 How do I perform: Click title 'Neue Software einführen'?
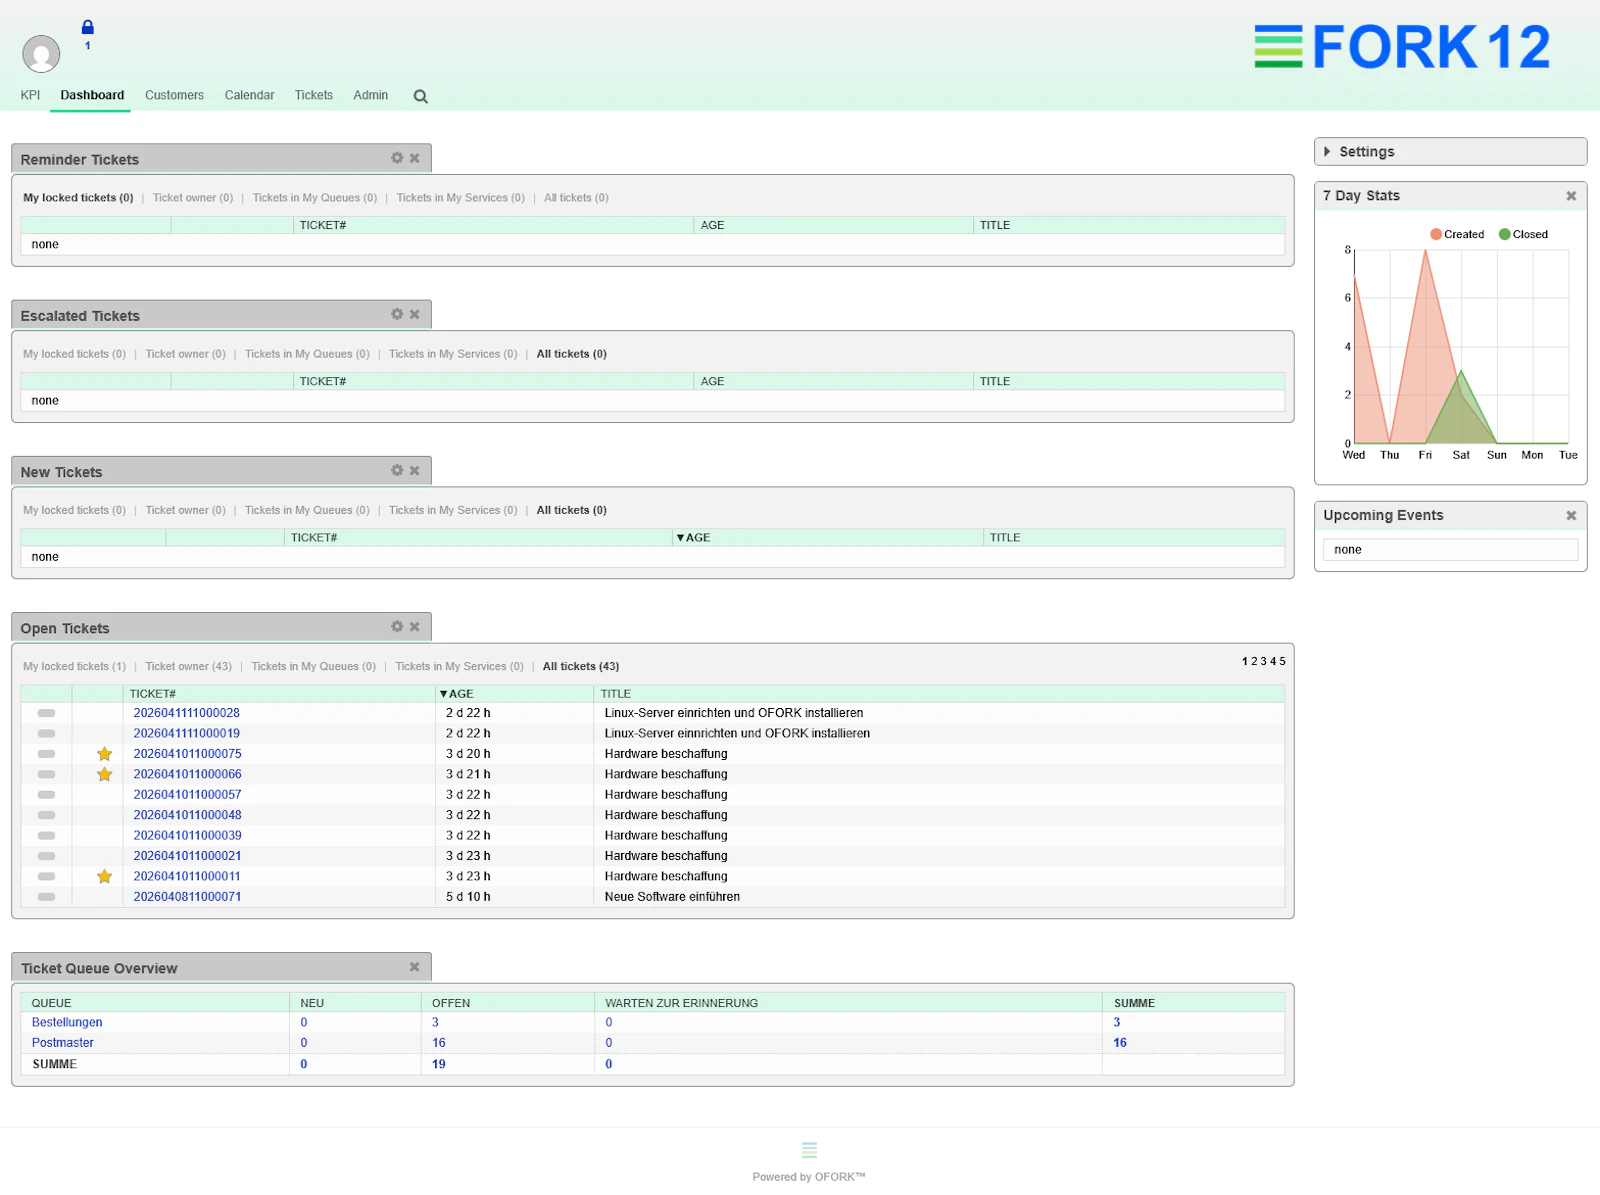click(x=672, y=897)
